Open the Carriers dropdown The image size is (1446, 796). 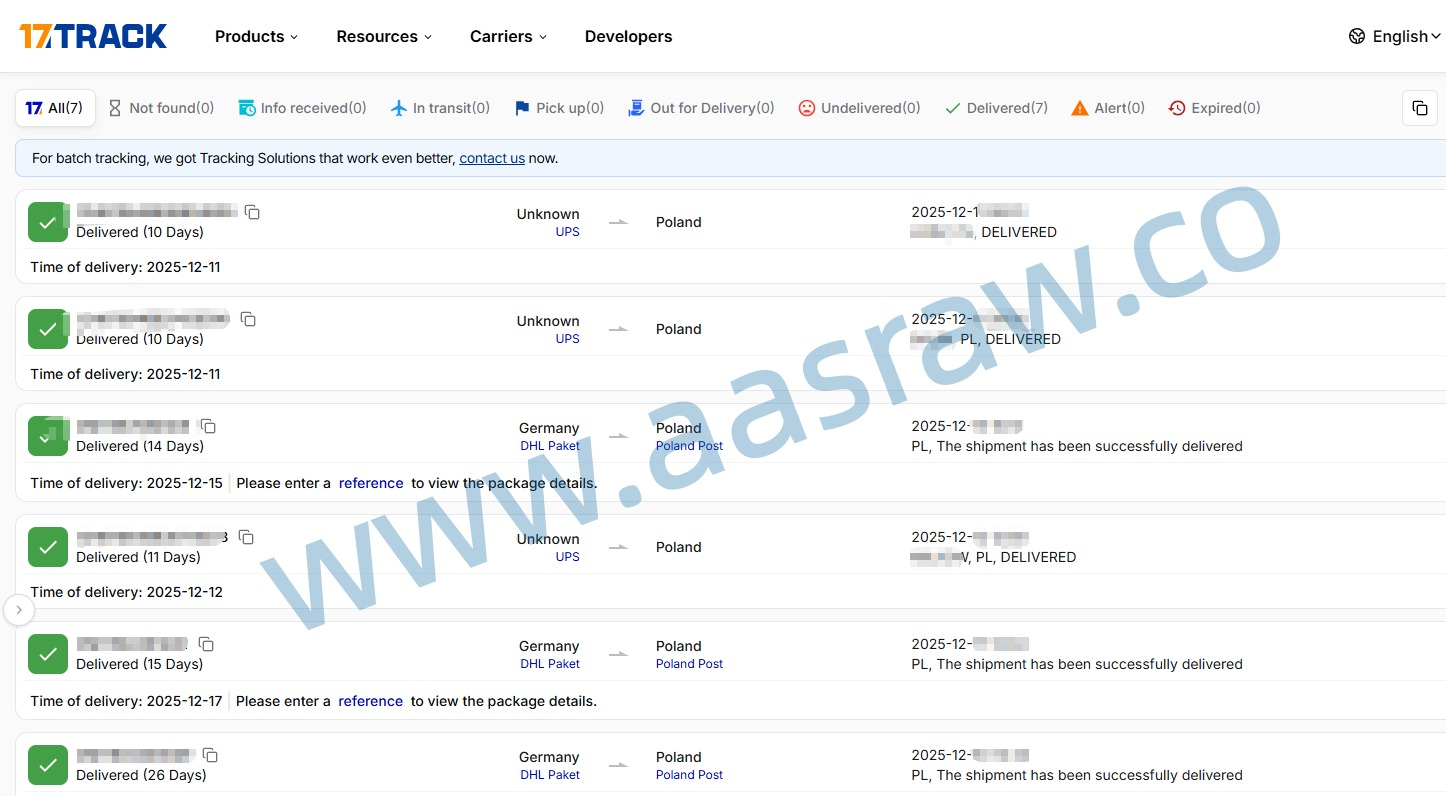[508, 36]
